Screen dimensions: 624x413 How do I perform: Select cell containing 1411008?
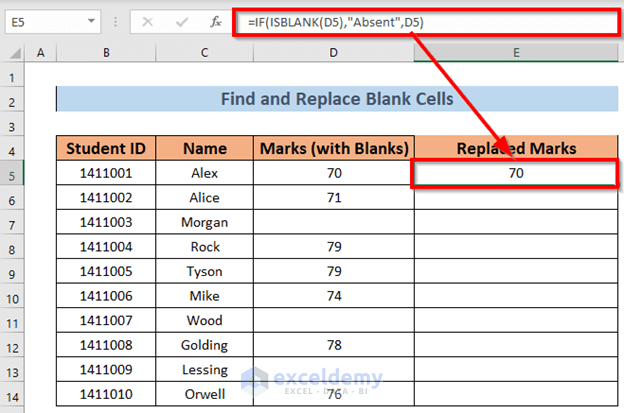point(106,345)
